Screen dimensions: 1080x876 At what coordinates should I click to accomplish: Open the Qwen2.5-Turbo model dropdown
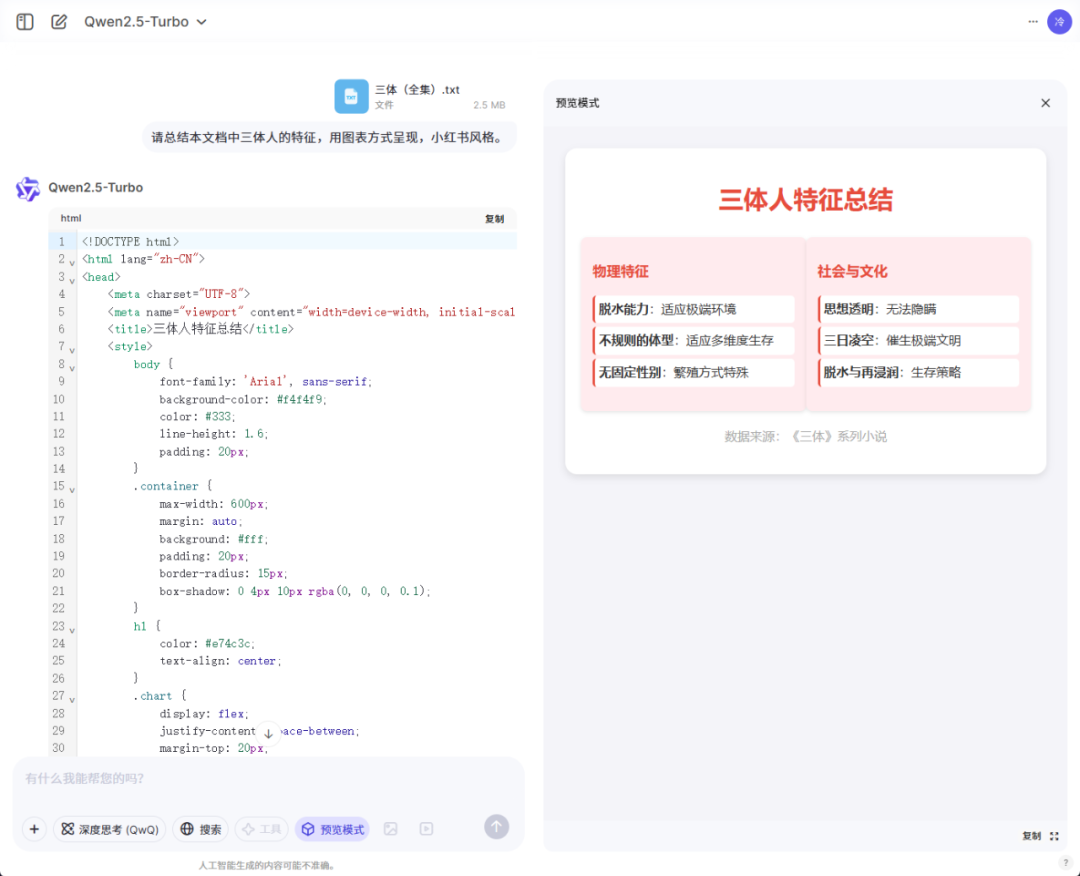pos(145,21)
